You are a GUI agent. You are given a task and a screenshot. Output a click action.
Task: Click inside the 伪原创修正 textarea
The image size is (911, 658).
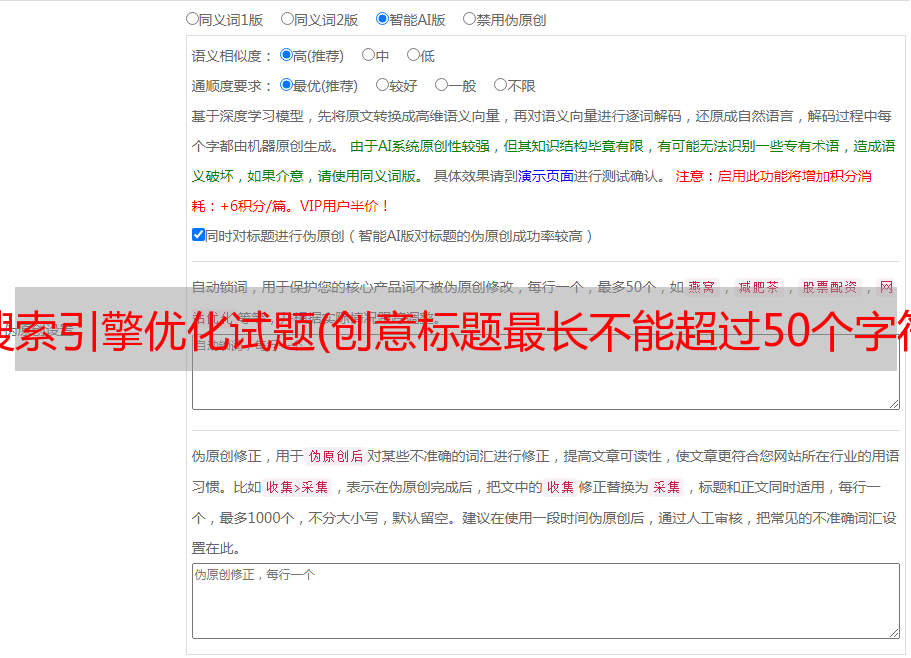546,601
